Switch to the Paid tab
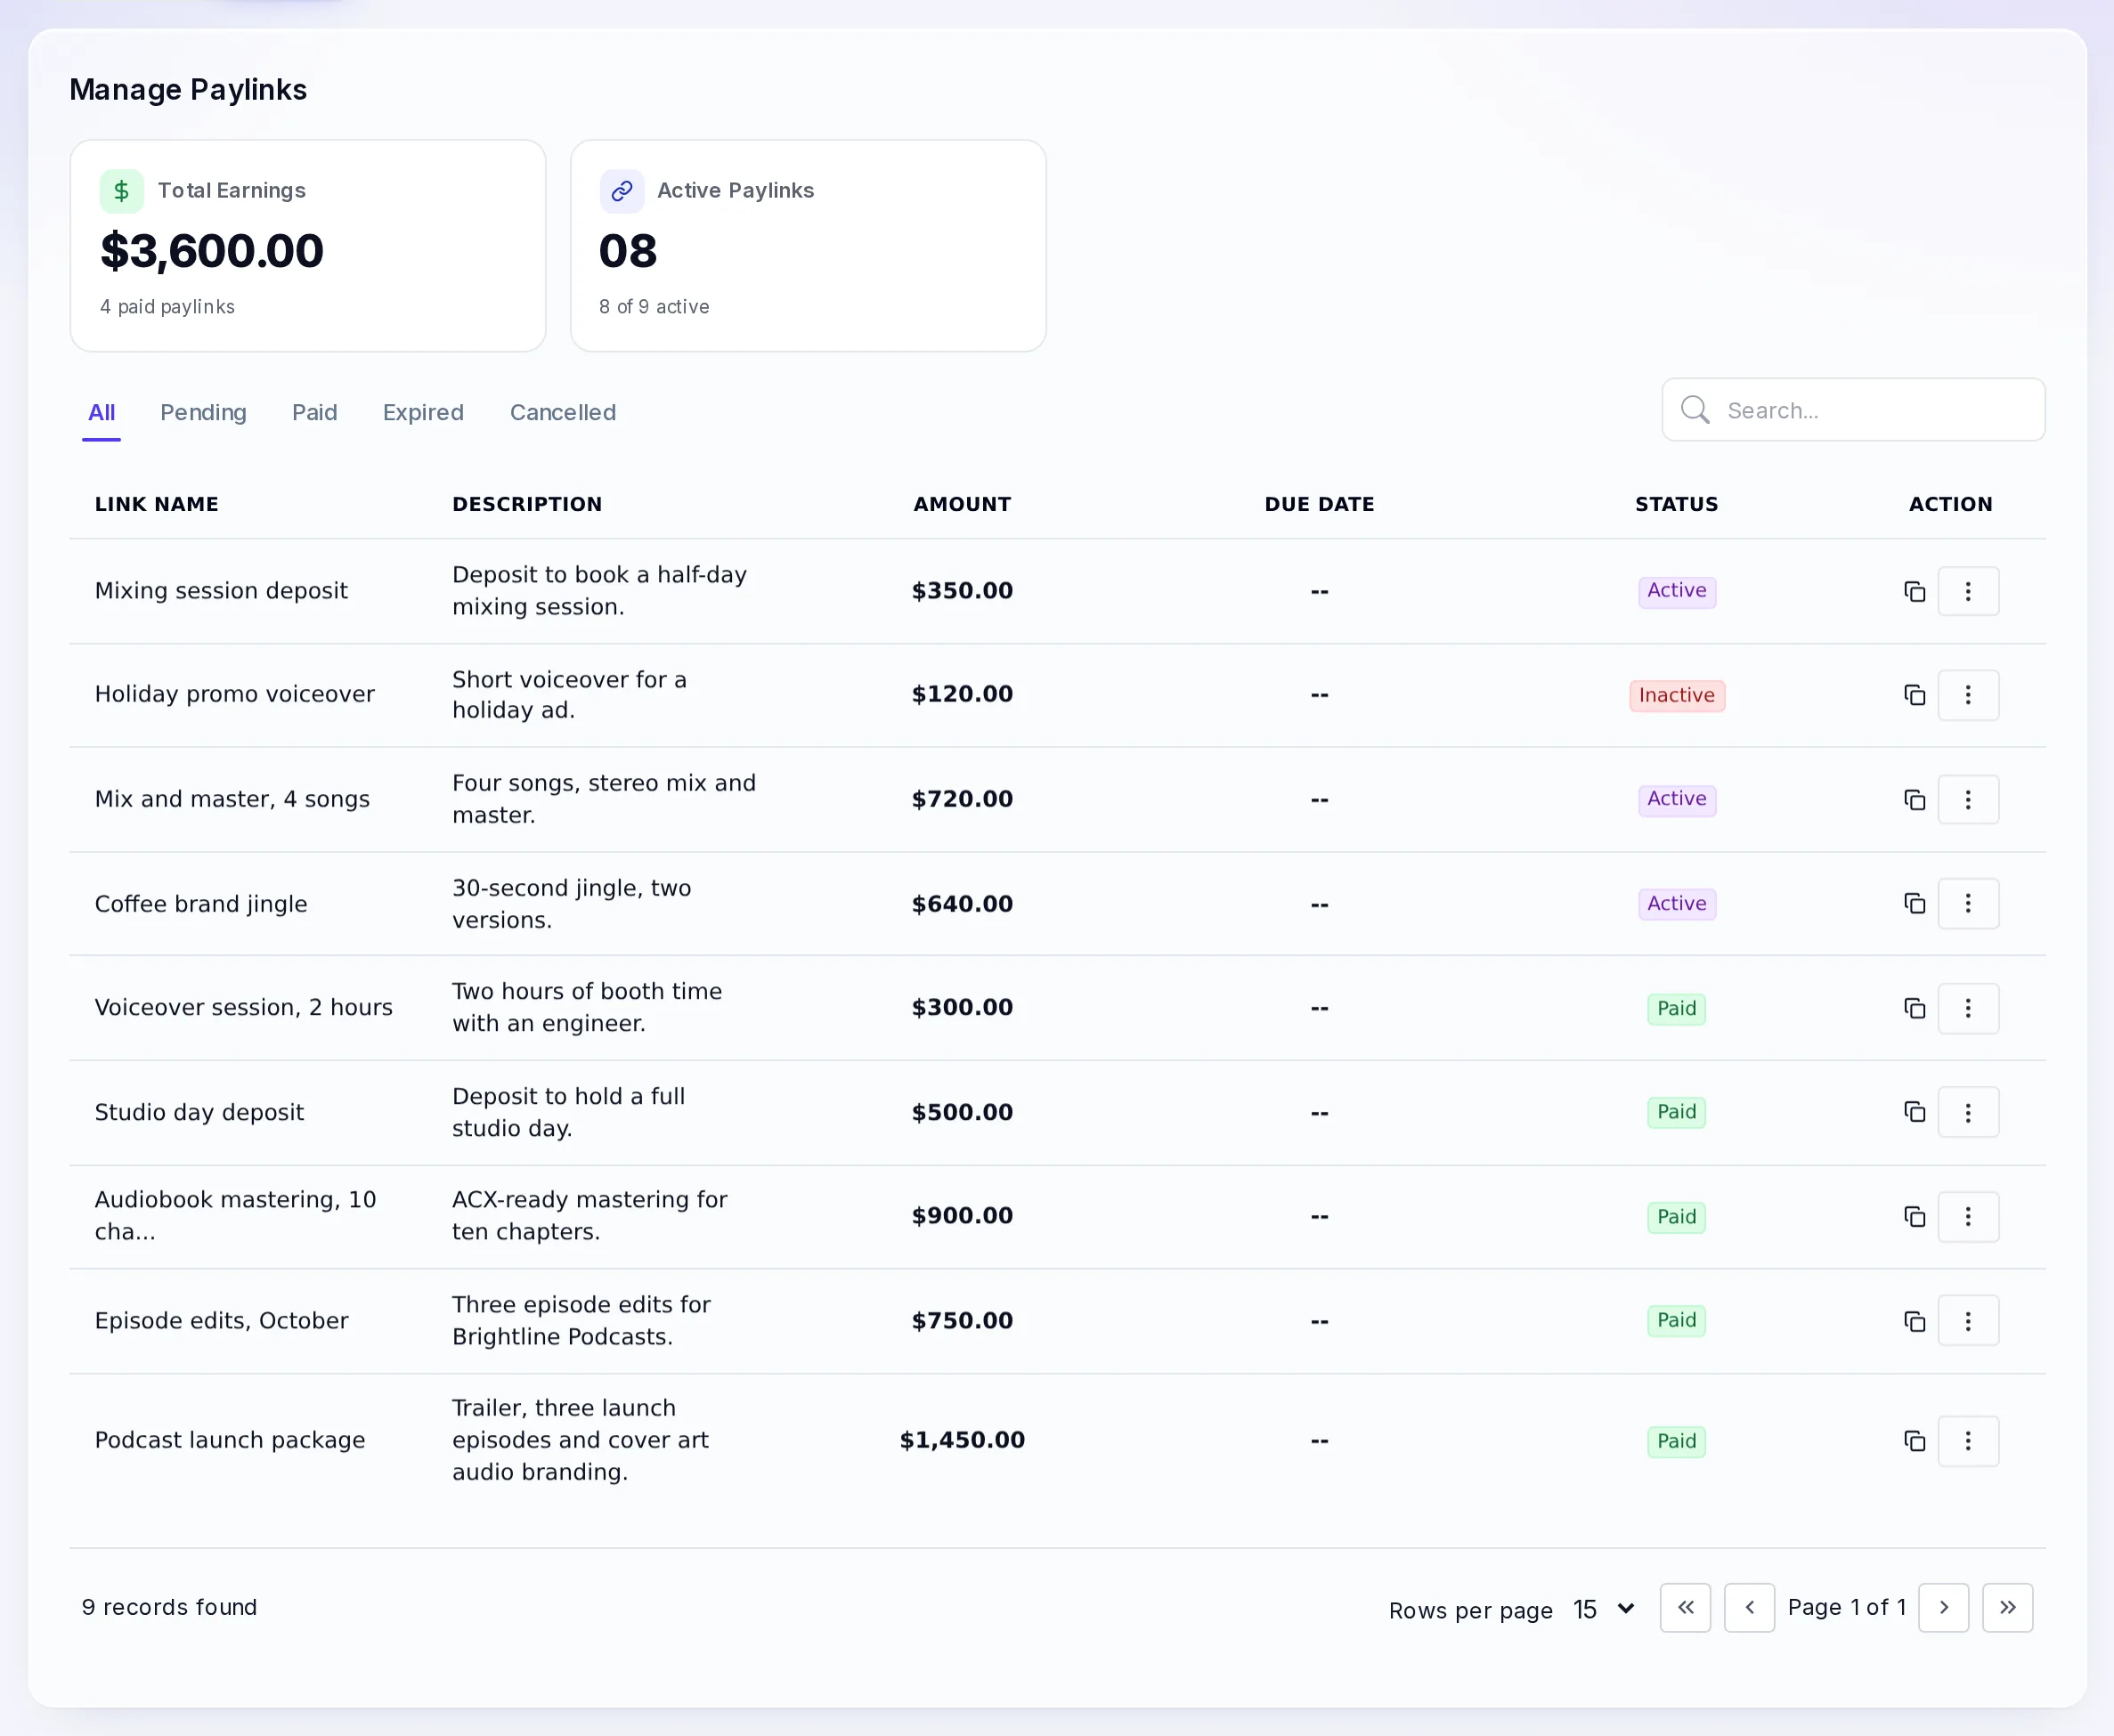Screen dimensions: 2114x1736 [314, 412]
